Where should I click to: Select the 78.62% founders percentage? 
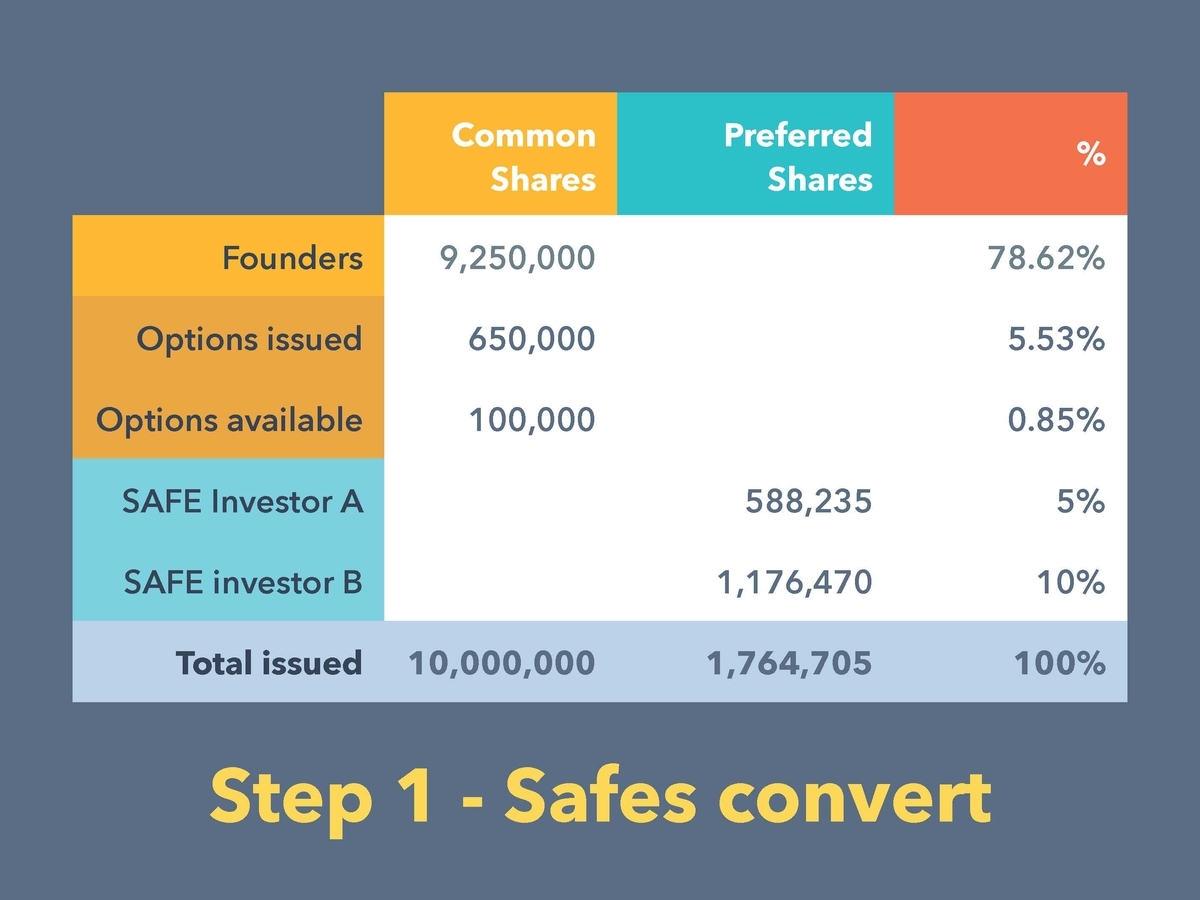[1046, 259]
